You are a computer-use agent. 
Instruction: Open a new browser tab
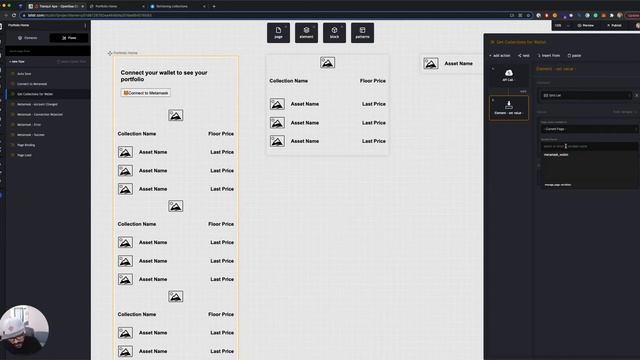point(214,6)
